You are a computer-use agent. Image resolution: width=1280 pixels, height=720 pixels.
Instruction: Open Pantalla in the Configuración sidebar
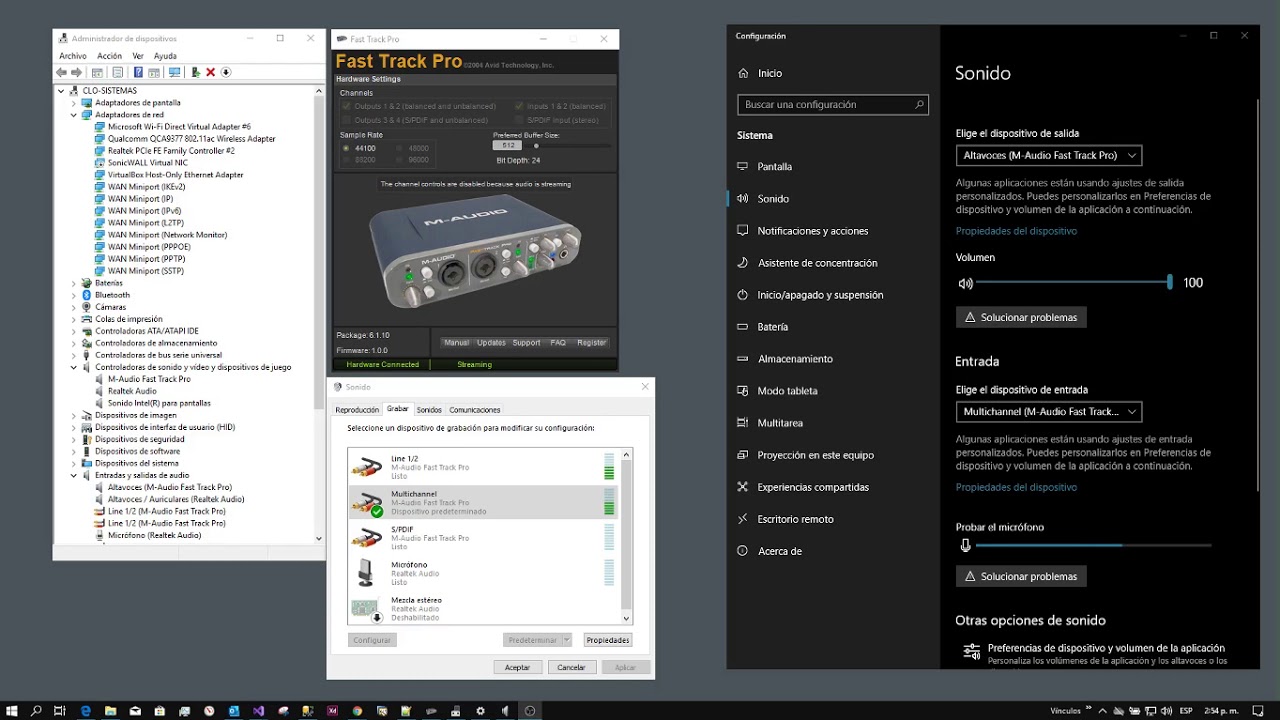[x=775, y=167]
